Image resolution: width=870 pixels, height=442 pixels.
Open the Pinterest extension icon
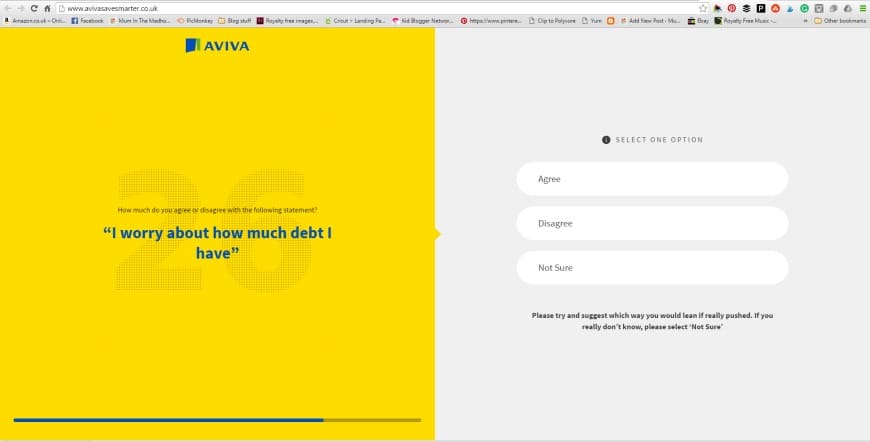pos(732,8)
